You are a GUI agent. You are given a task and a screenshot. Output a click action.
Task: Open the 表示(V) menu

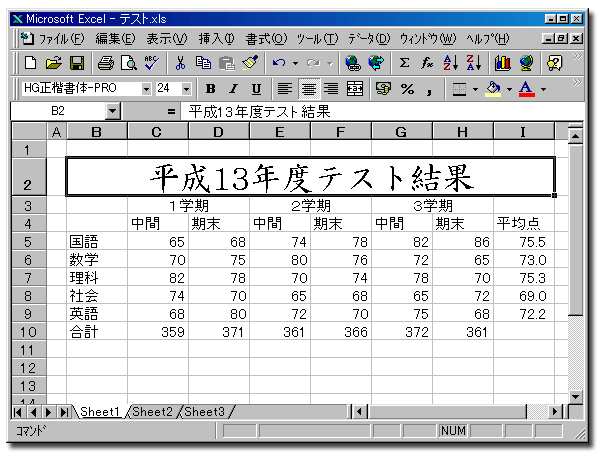point(167,39)
